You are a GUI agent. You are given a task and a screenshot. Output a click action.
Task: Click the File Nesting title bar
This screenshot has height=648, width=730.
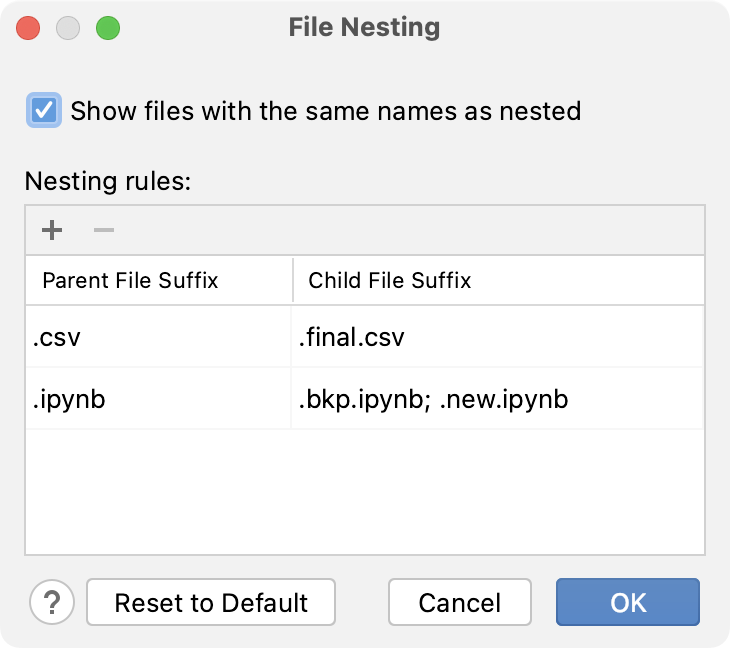pyautogui.click(x=364, y=27)
